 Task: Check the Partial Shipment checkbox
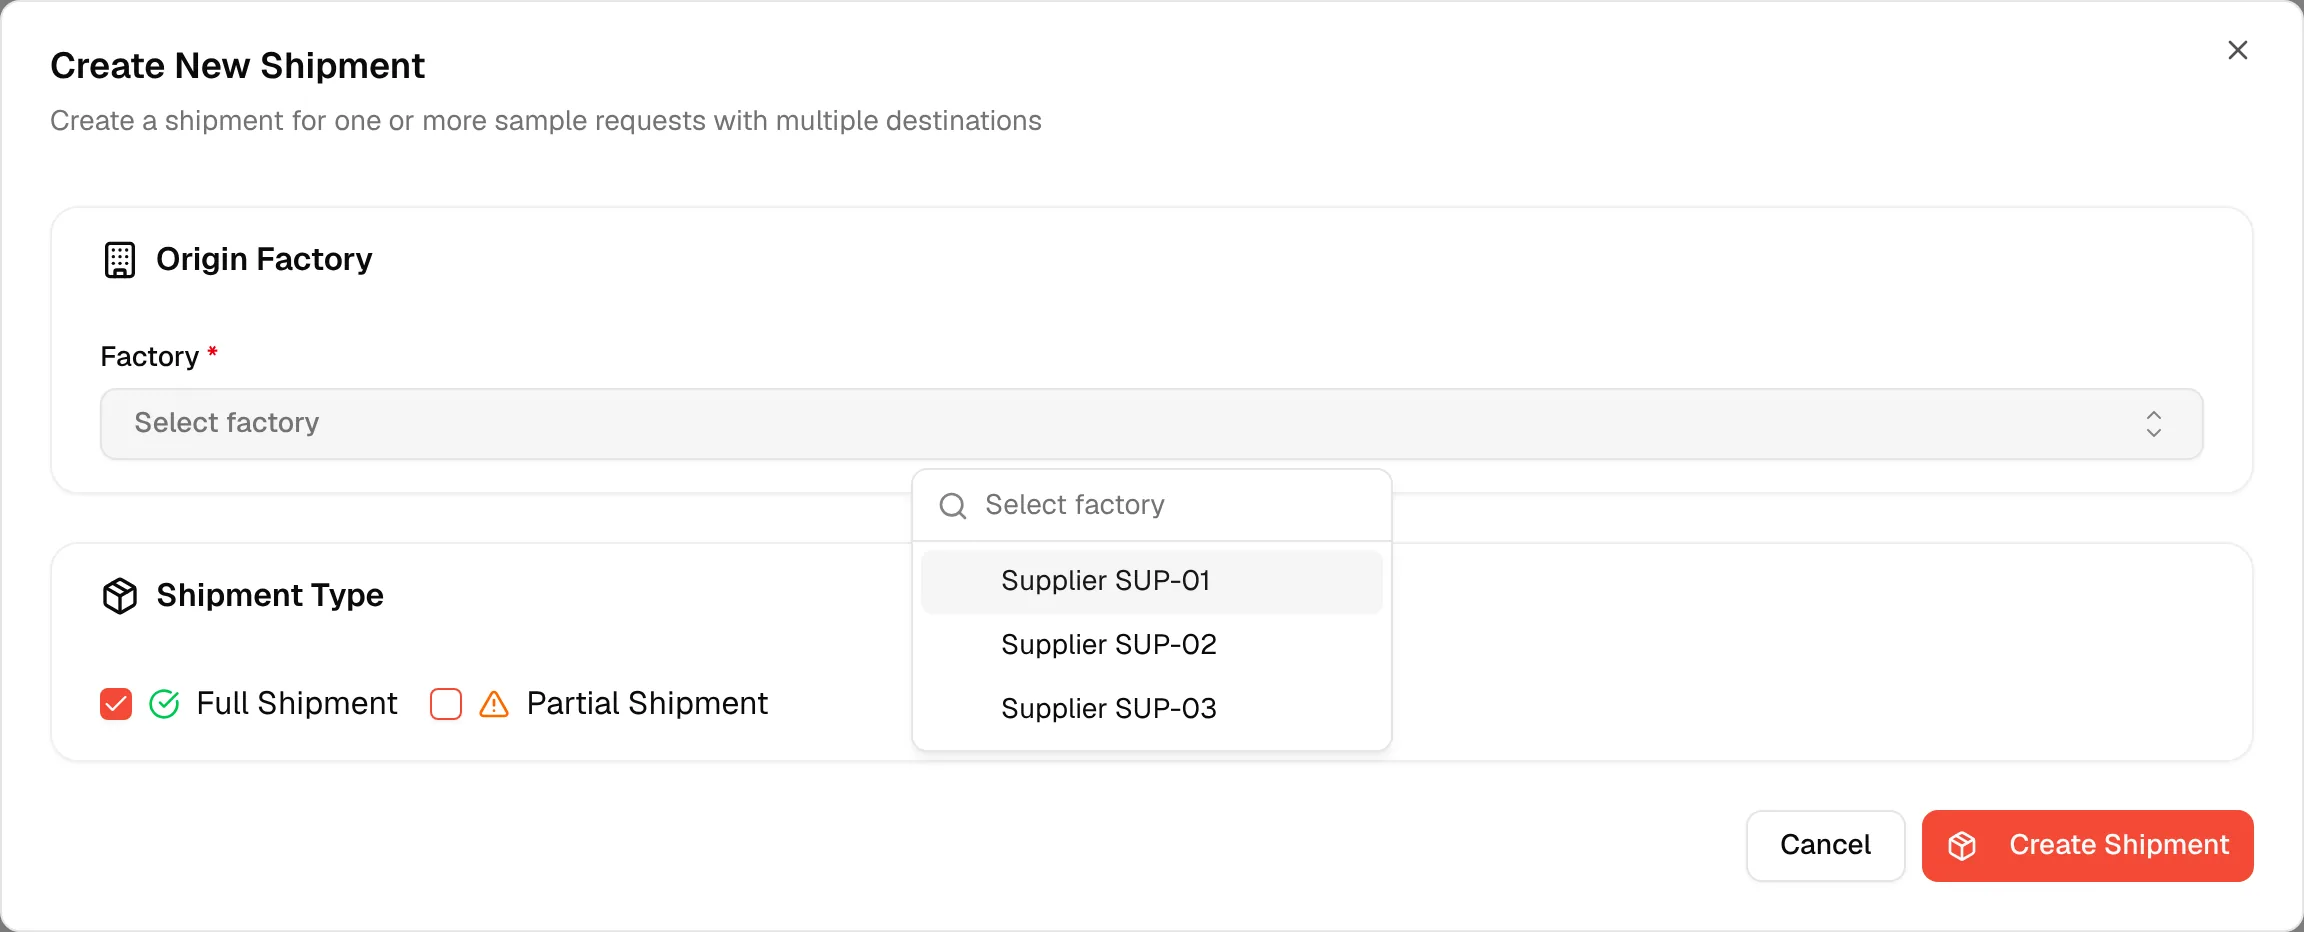coord(446,704)
